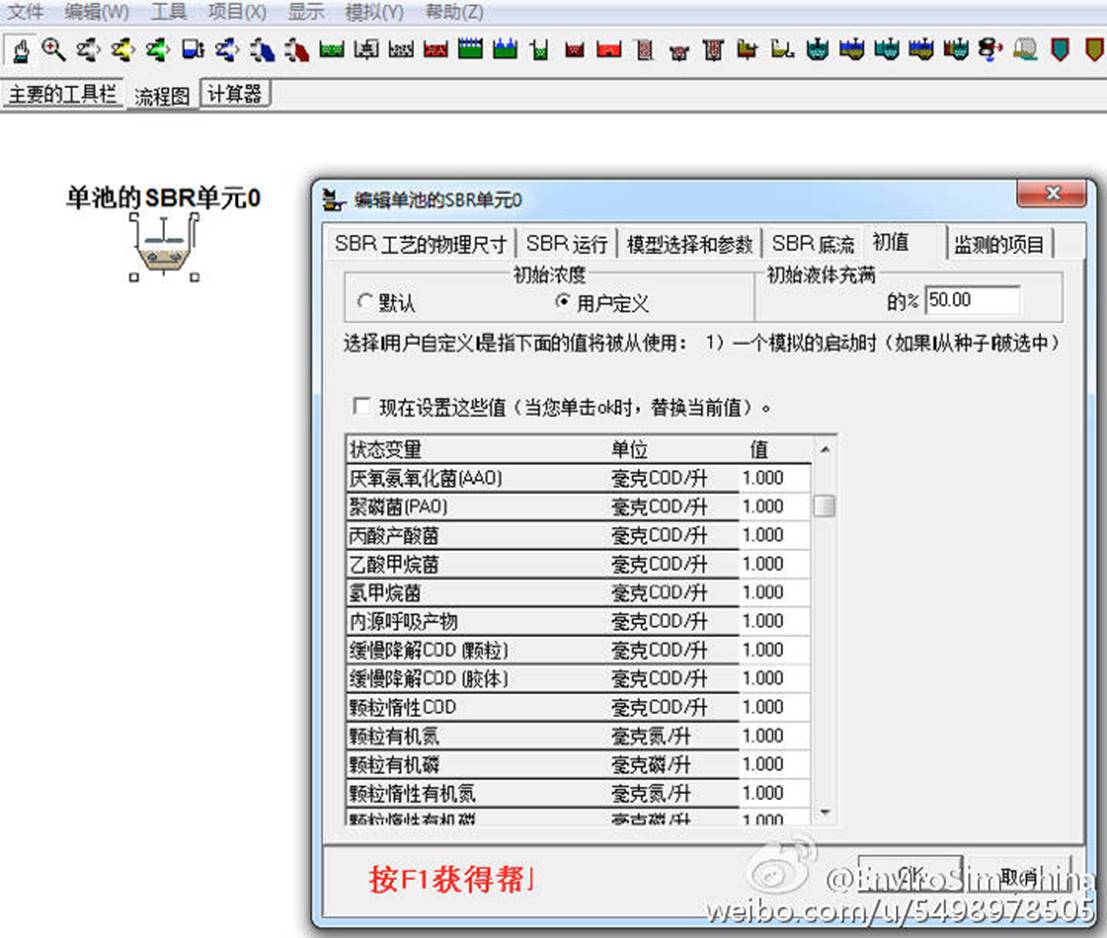Viewport: 1107px width, 938px height.
Task: Click the last shield icon in toolbar
Action: [1092, 49]
